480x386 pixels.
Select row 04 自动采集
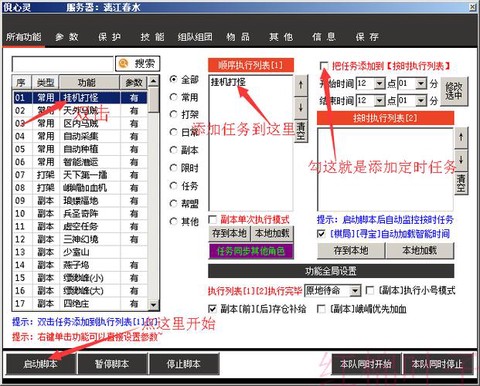(x=80, y=136)
